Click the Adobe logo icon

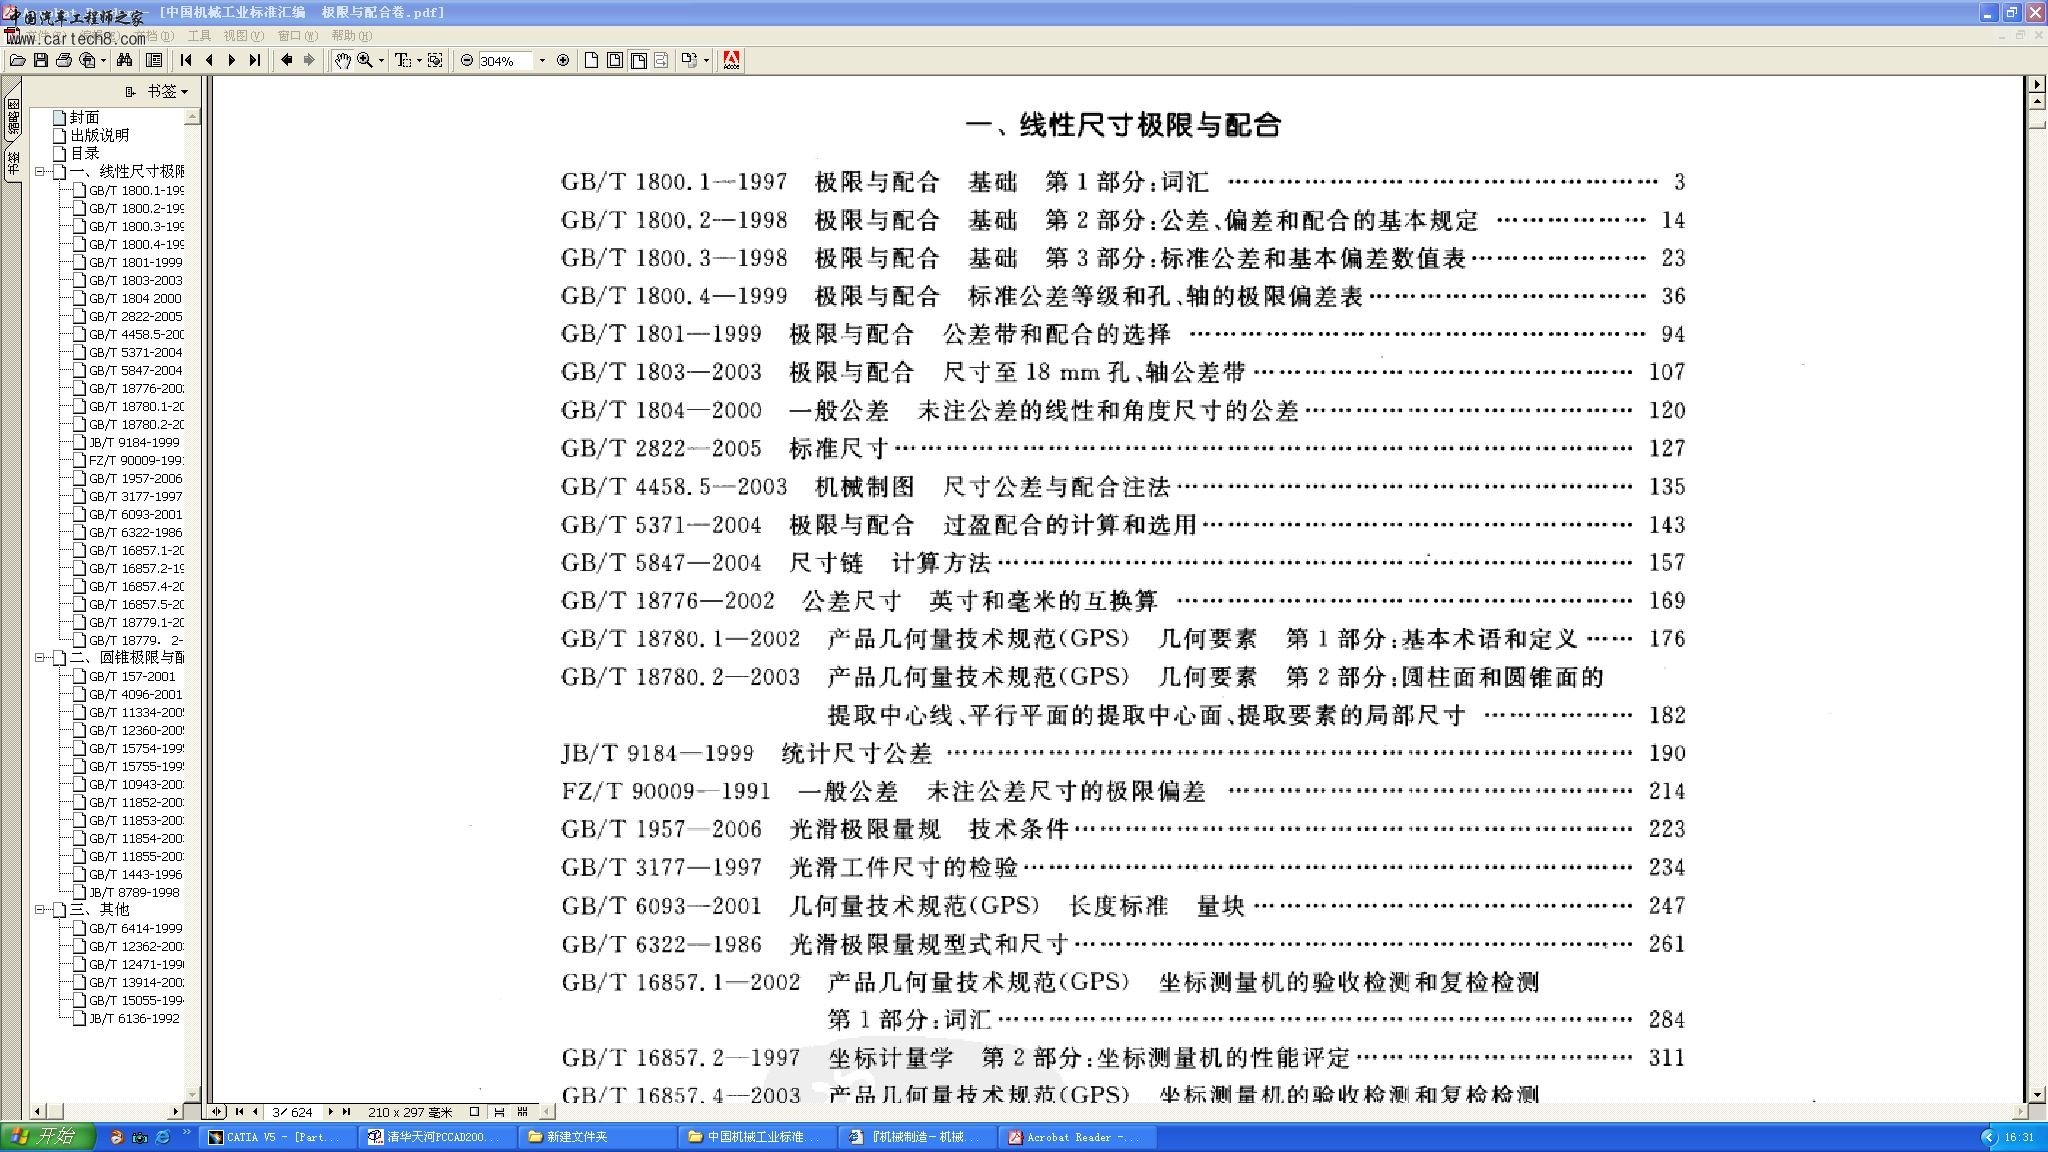tap(731, 61)
